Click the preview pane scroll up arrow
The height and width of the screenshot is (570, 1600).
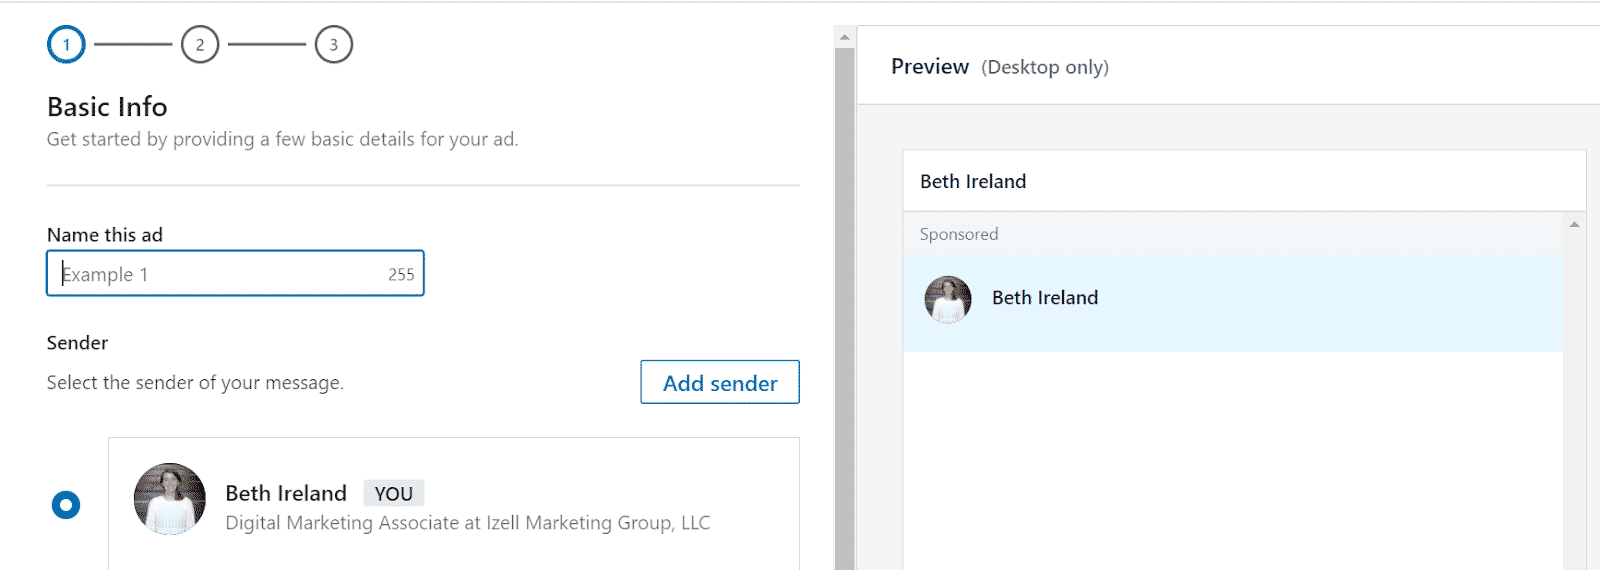[1574, 224]
